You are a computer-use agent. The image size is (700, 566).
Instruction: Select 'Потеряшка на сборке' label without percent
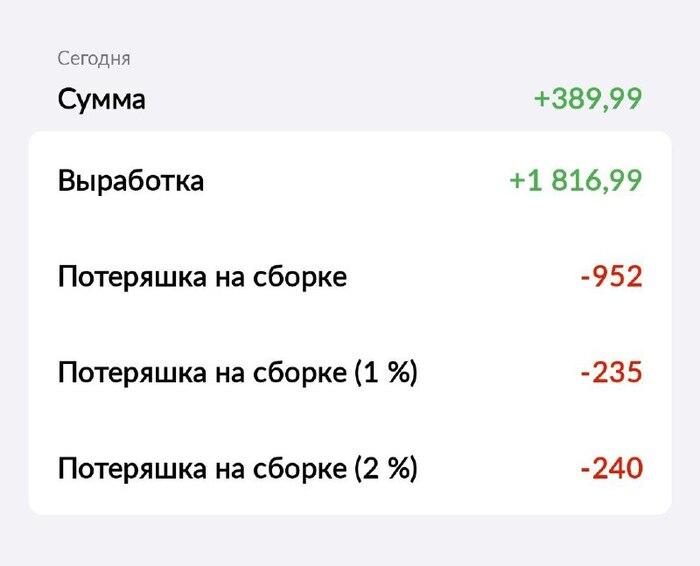pyautogui.click(x=202, y=277)
